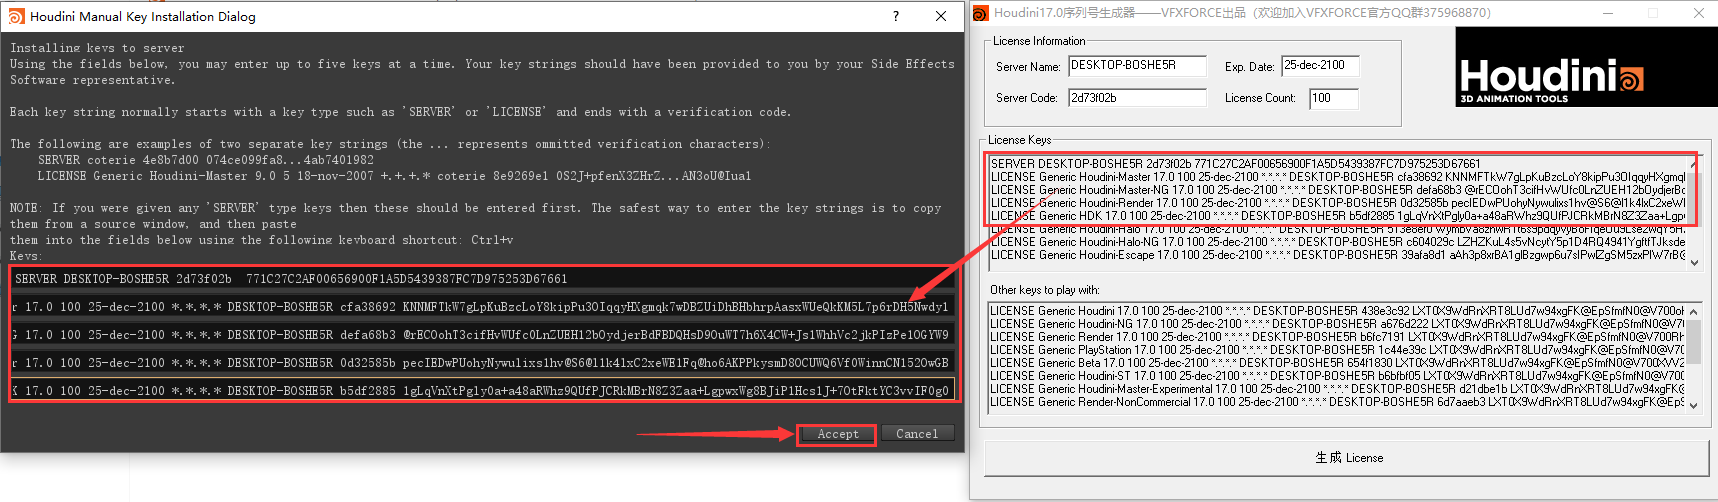Close the Houdini17.0 generator window
Image resolution: width=1718 pixels, height=502 pixels.
coord(1698,13)
